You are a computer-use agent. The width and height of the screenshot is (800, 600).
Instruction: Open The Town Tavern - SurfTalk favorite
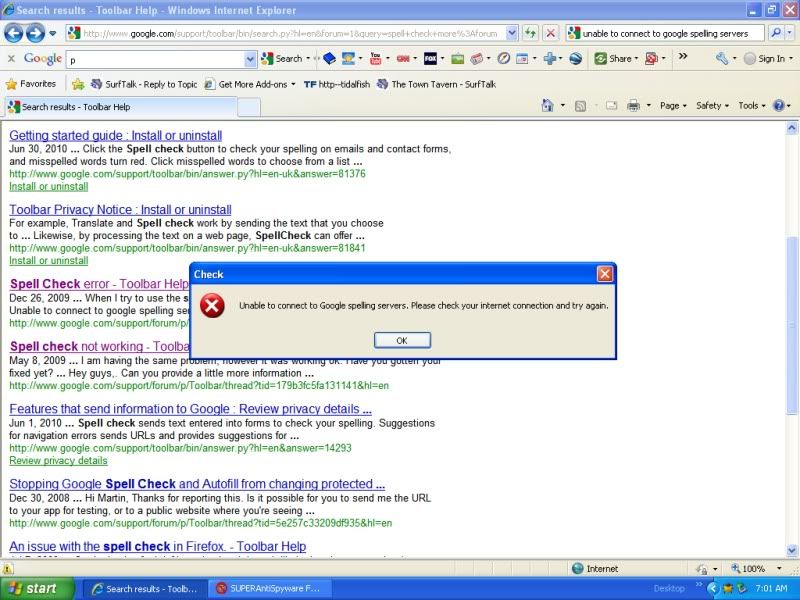[436, 84]
